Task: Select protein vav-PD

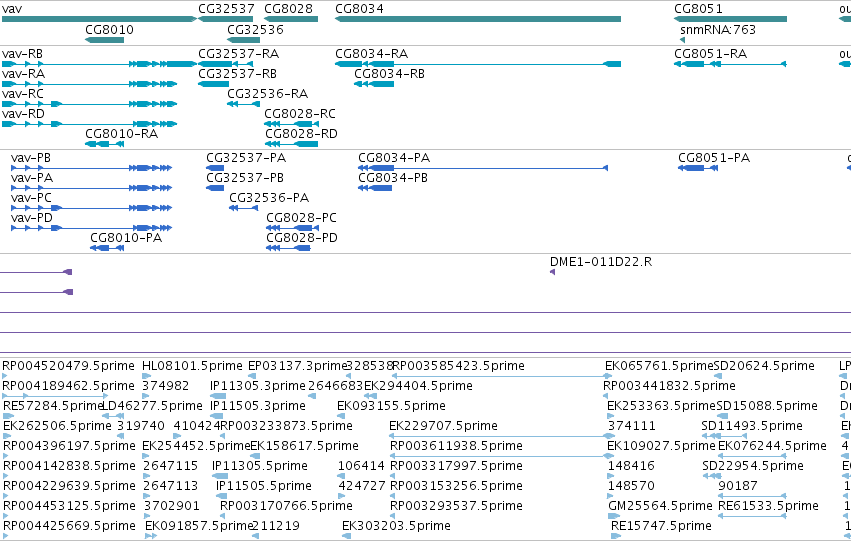Action: click(92, 228)
